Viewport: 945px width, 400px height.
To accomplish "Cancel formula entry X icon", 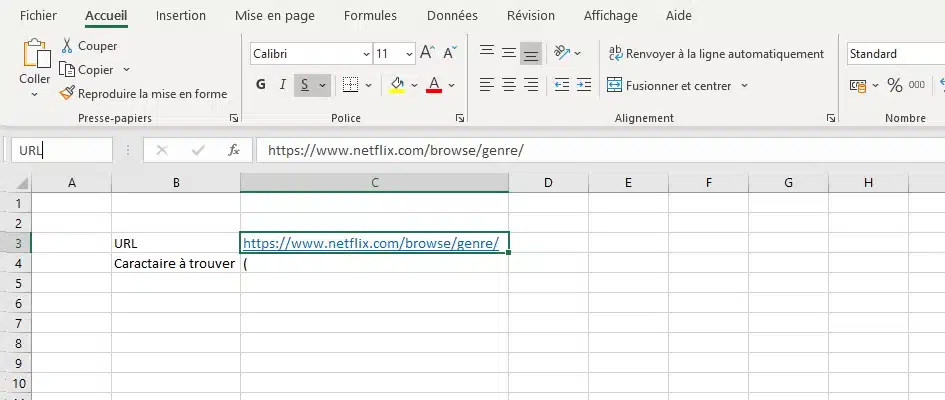I will pyautogui.click(x=162, y=150).
